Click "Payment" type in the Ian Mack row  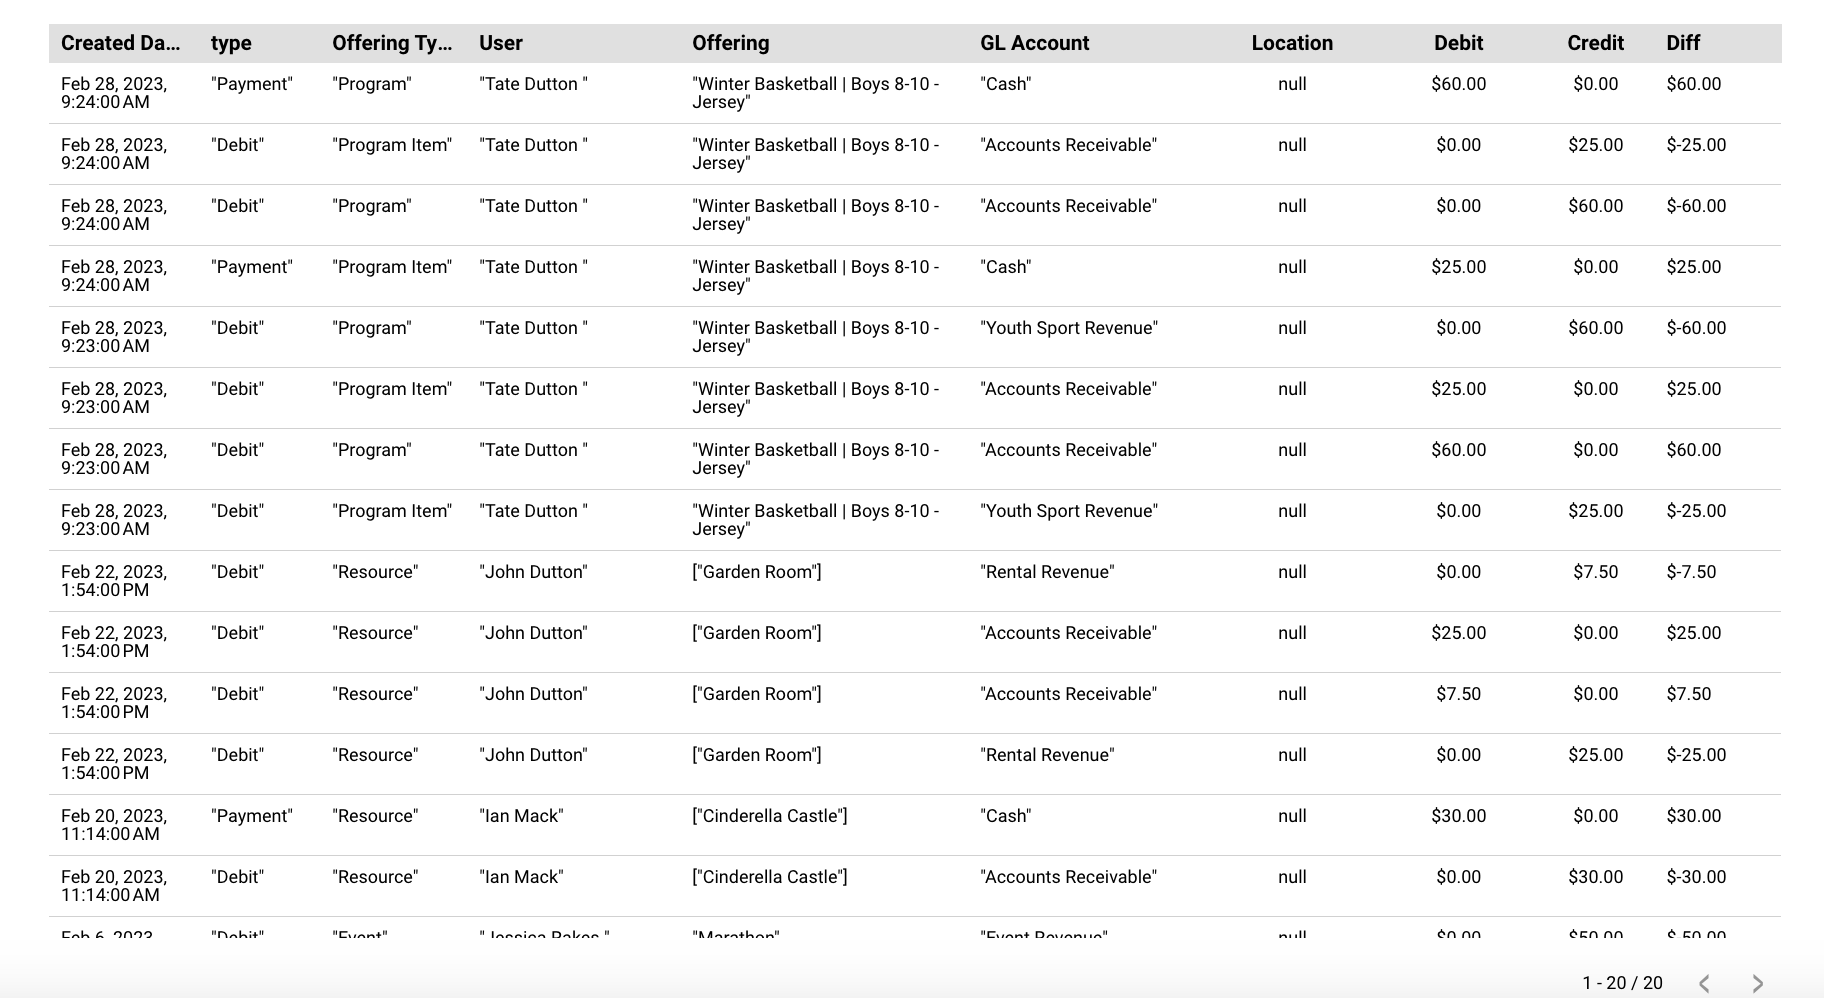point(252,816)
